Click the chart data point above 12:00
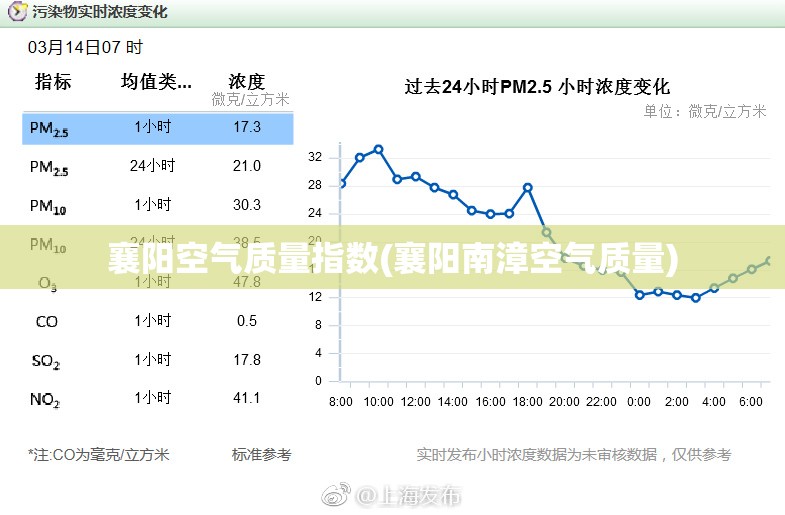The width and height of the screenshot is (785, 515). (x=416, y=177)
